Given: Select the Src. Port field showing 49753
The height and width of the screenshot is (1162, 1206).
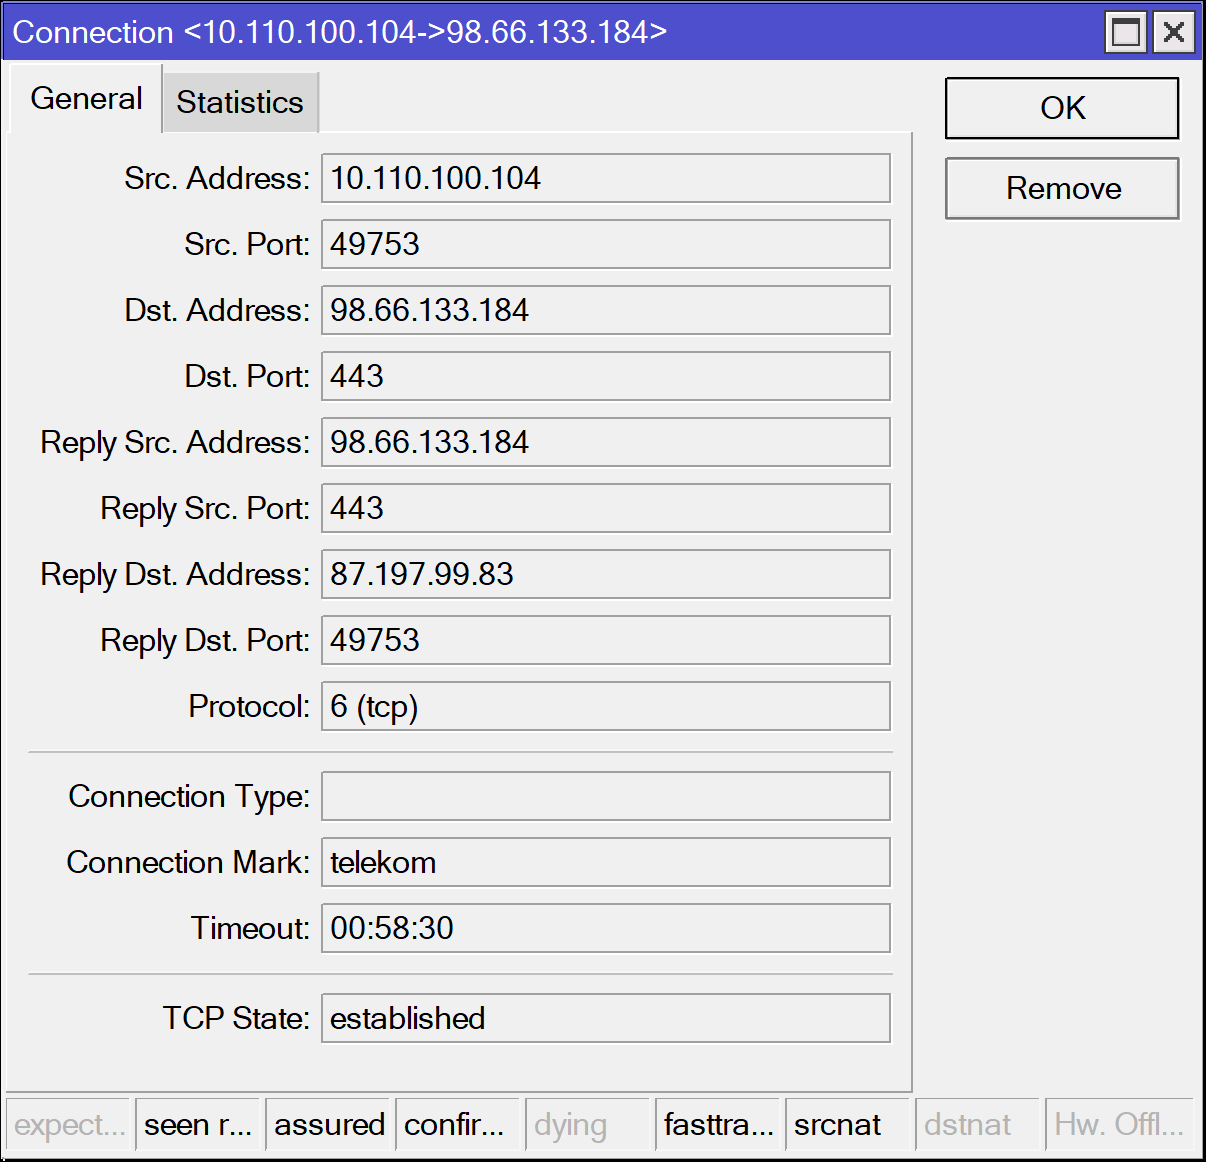Looking at the screenshot, I should 605,244.
